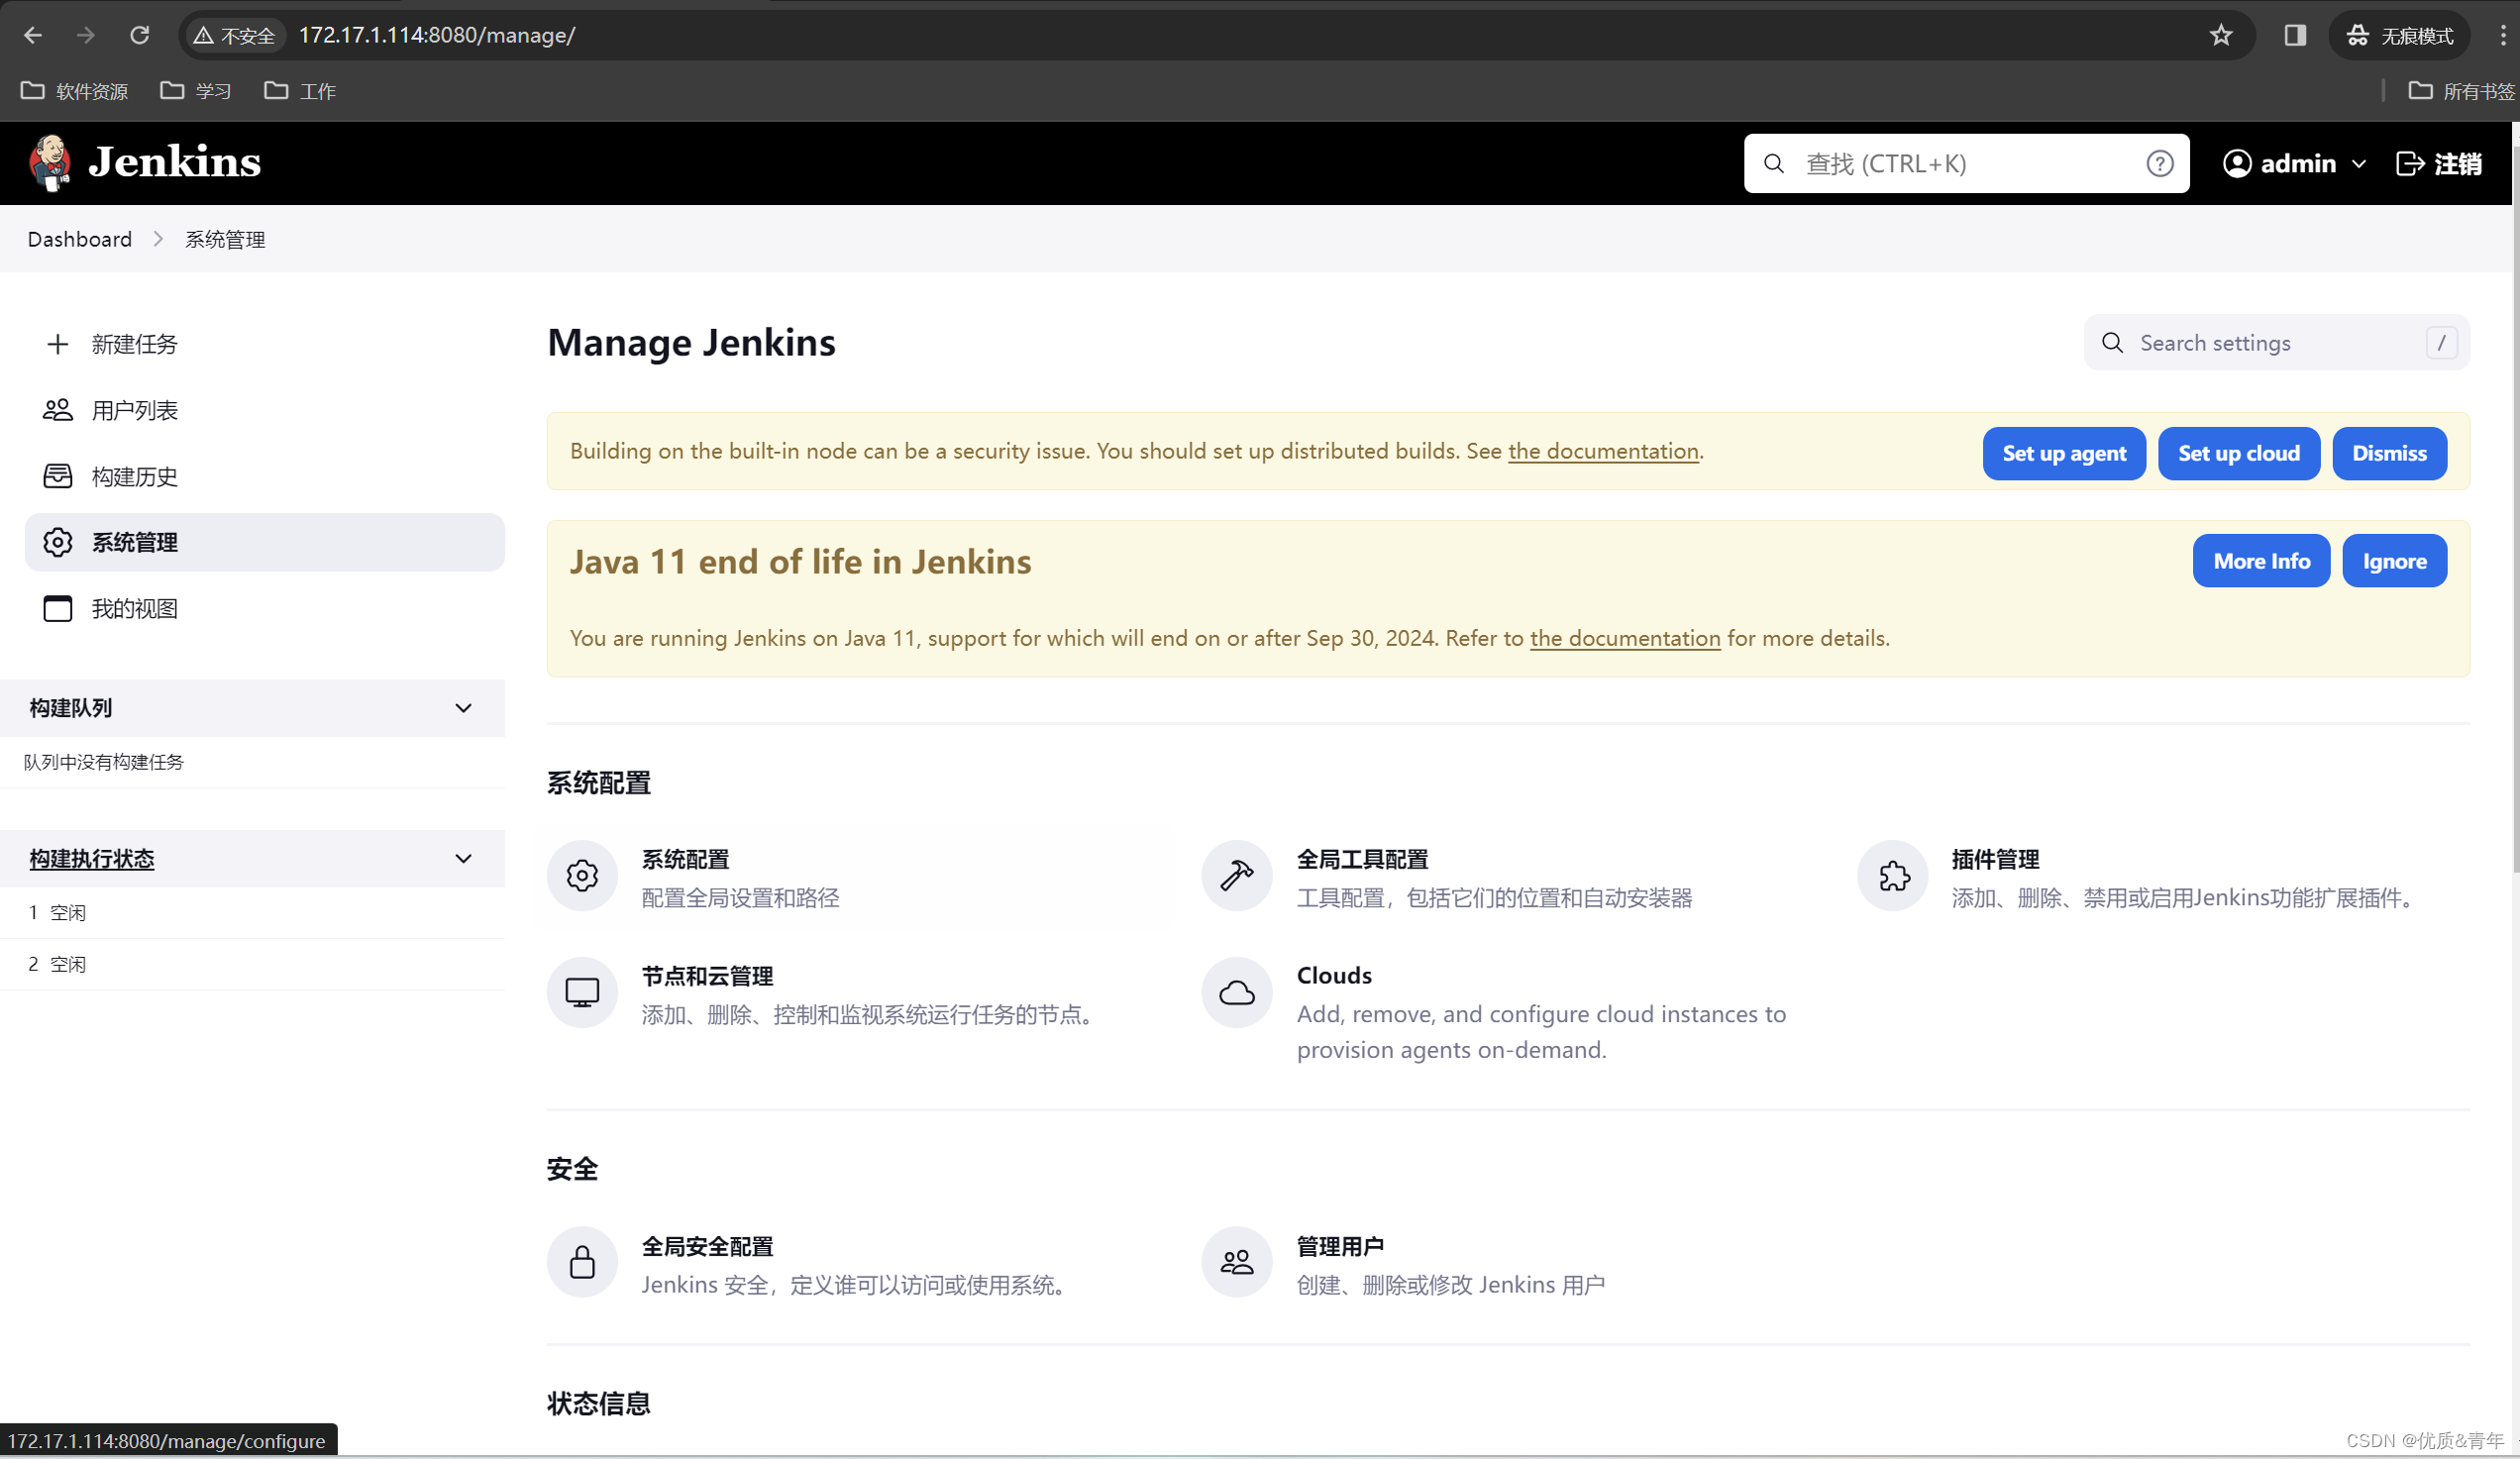The image size is (2520, 1459).
Task: Click the breadcrumb chevron after Dashboard
Action: click(158, 239)
